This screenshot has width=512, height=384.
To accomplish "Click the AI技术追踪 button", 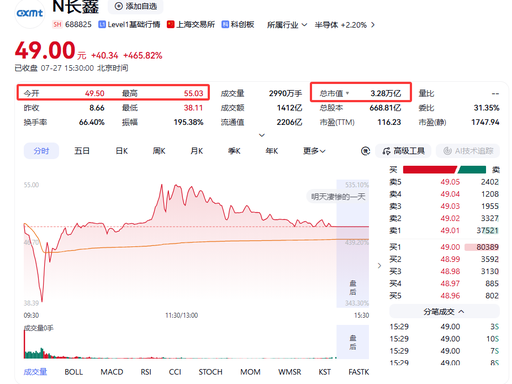I will tap(468, 151).
